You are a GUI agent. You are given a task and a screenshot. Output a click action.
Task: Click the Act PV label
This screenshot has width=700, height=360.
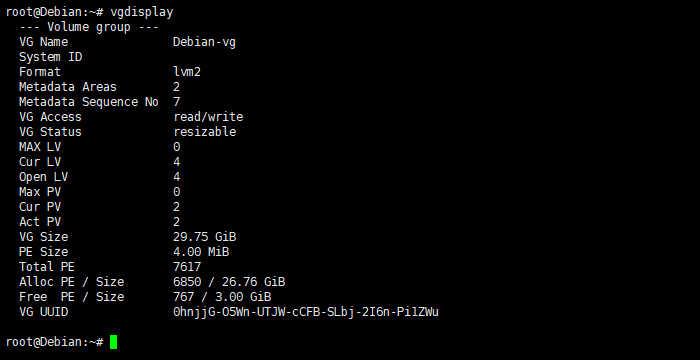pos(40,222)
